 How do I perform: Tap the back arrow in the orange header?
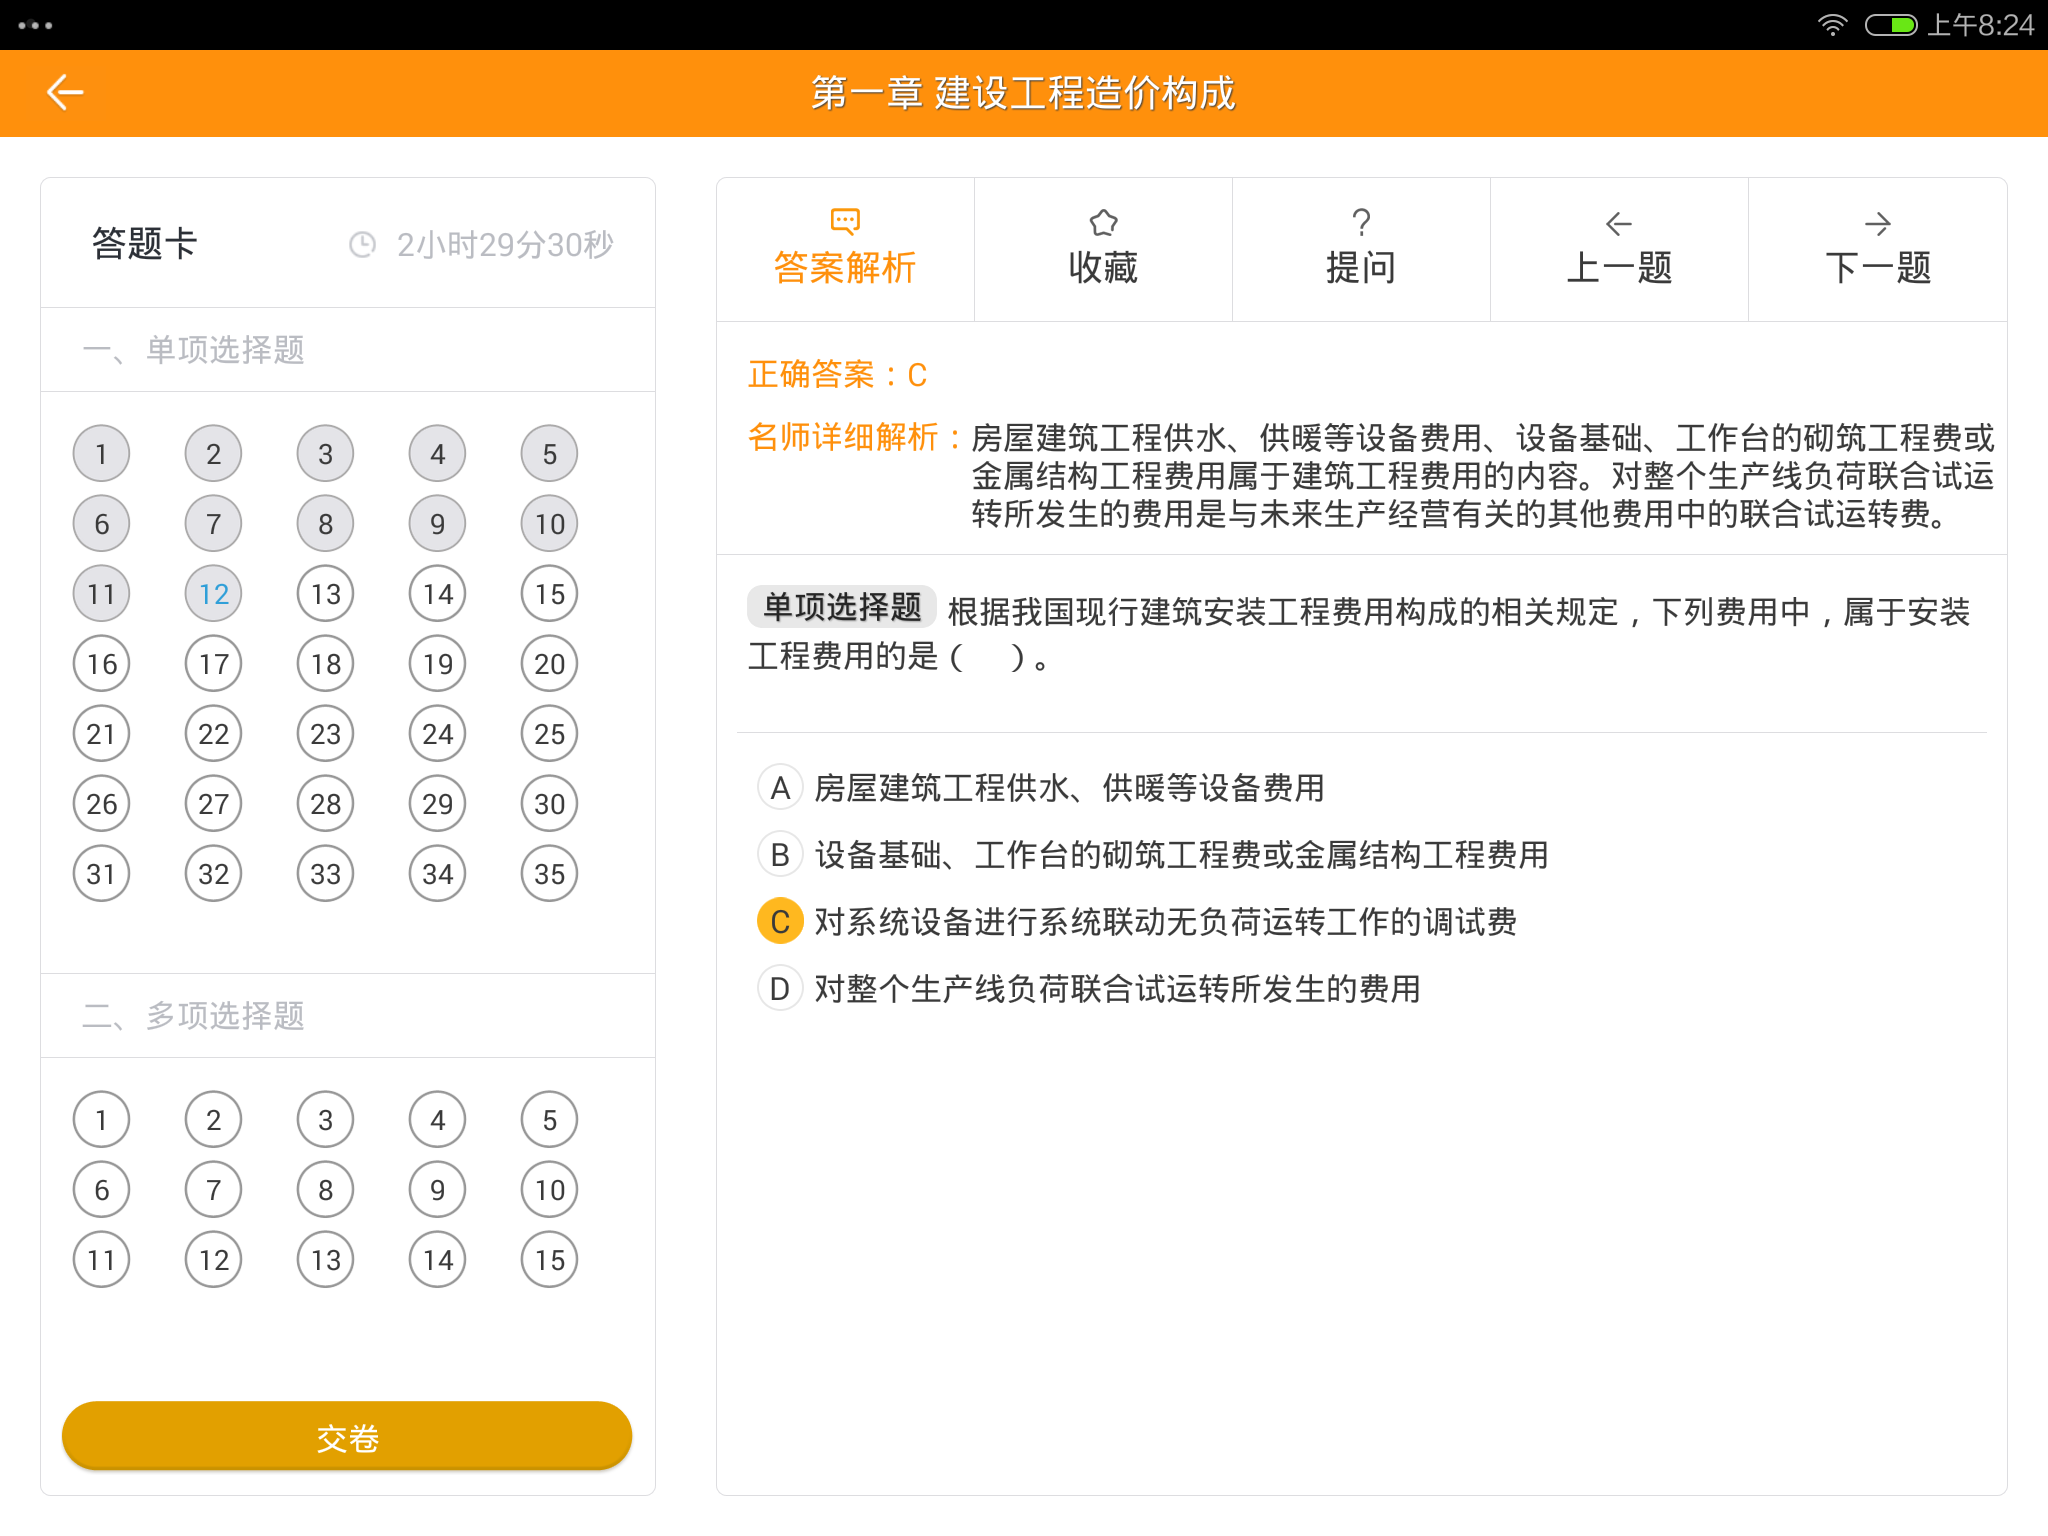pos(65,92)
